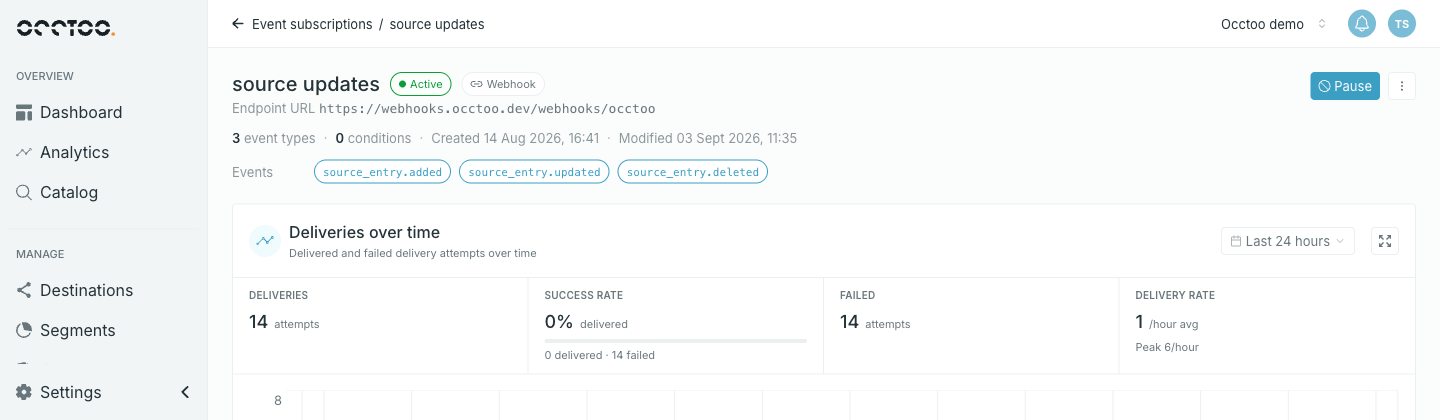The image size is (1440, 420).
Task: Open the three-dot more options menu
Action: point(1402,86)
